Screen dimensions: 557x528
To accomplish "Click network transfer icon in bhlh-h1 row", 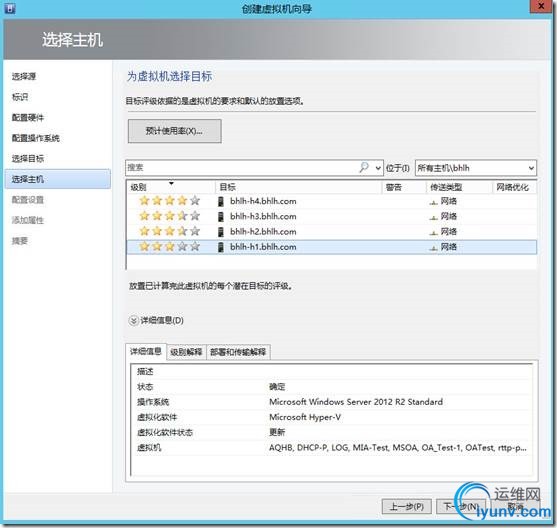I will point(433,248).
